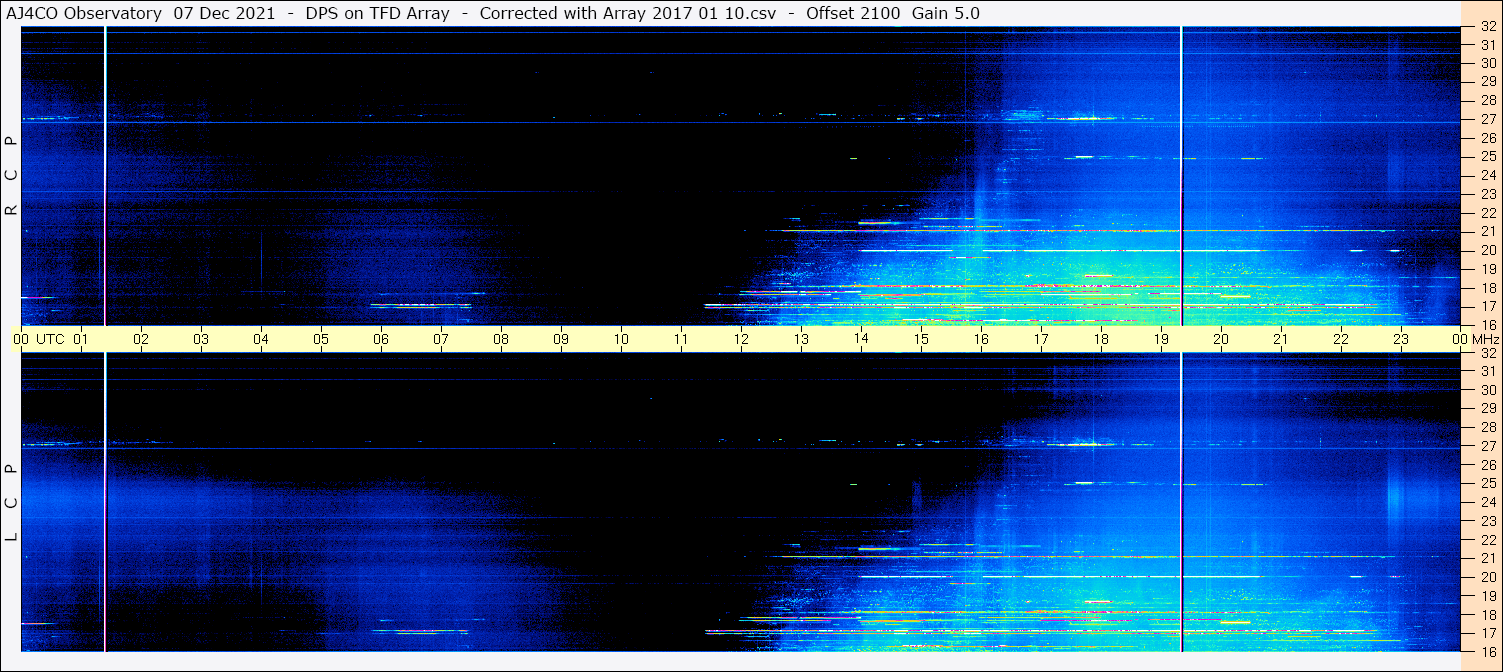Select hour 05 on the time axis
The image size is (1503, 672).
321,339
